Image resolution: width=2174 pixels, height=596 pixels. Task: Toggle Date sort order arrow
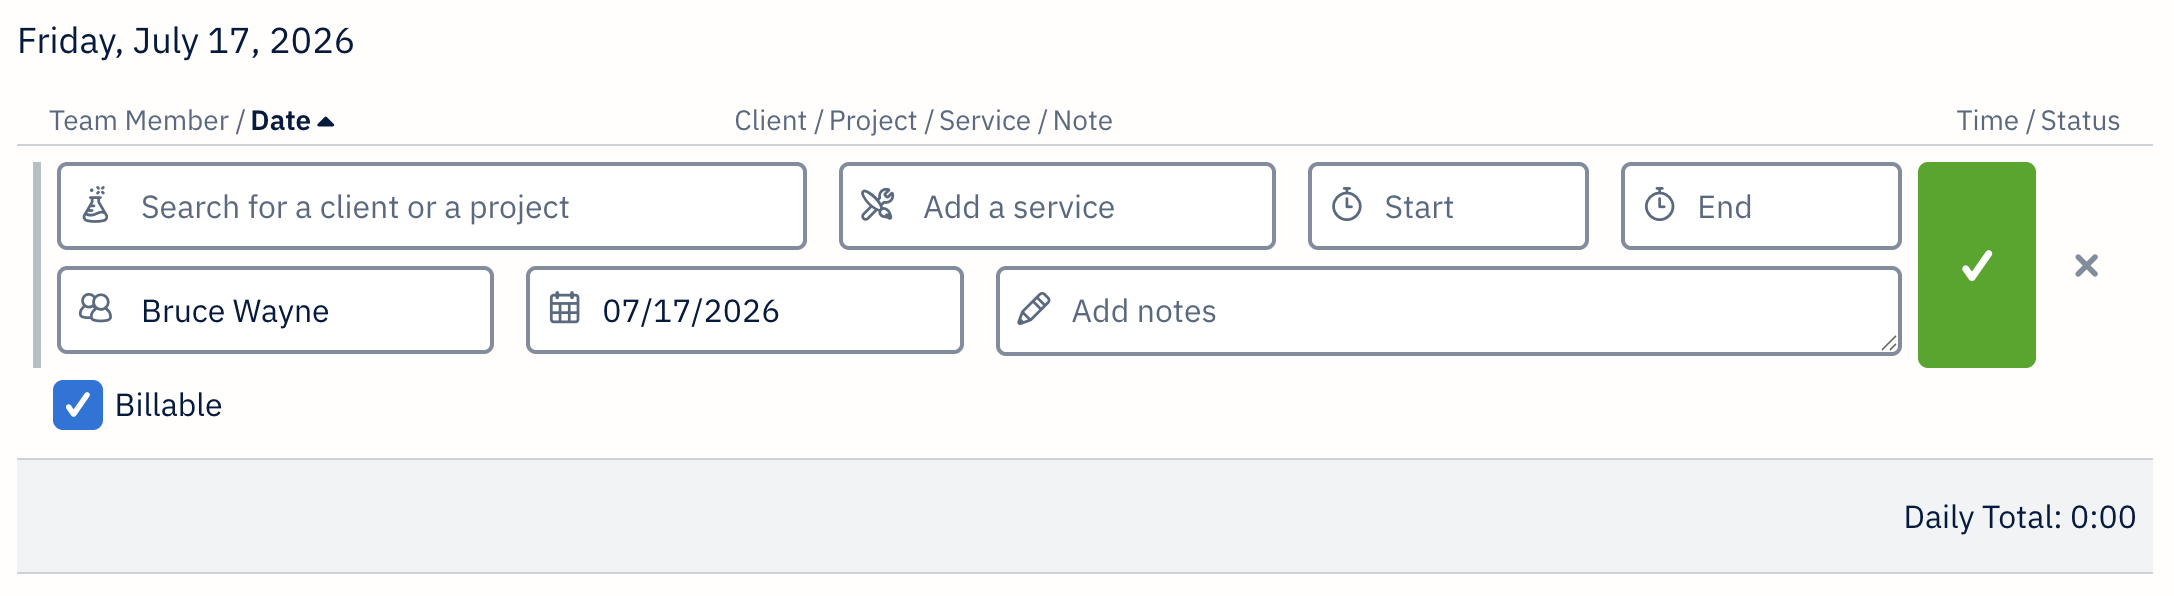[325, 122]
